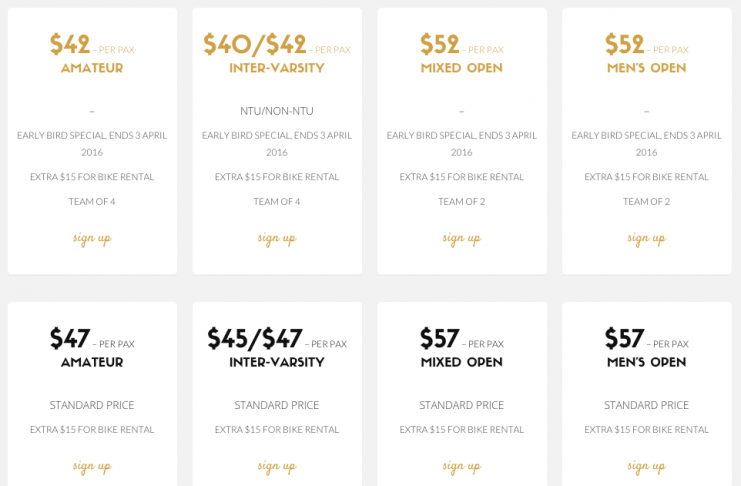
Task: Select the gold $42 Amateur price heading
Action: click(70, 44)
